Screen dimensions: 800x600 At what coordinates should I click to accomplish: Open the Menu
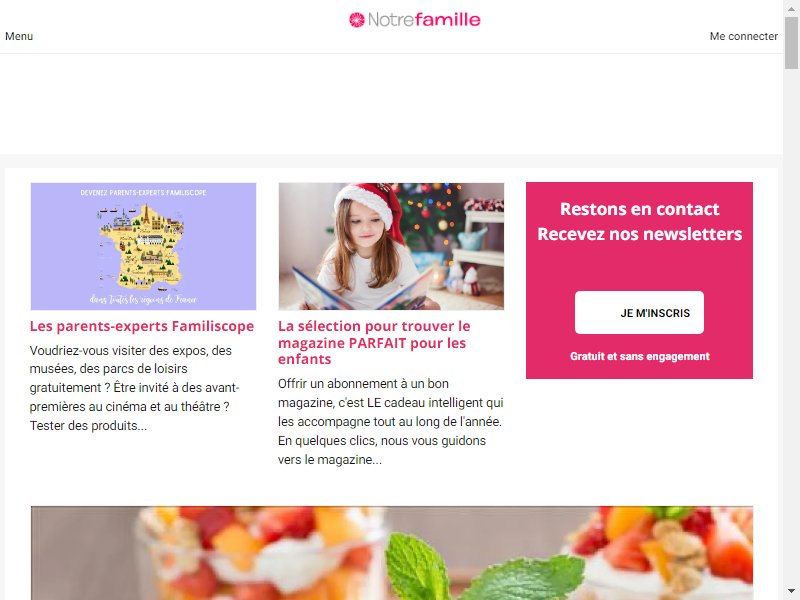point(19,36)
